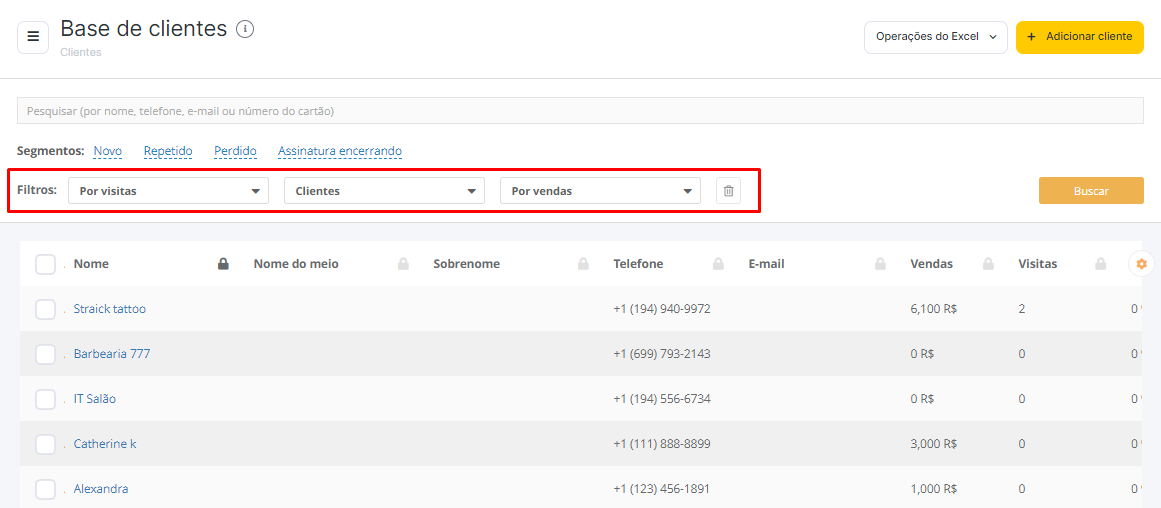This screenshot has height=508, width=1161.
Task: Click the lock icon beside Visitas
Action: pyautogui.click(x=1101, y=264)
